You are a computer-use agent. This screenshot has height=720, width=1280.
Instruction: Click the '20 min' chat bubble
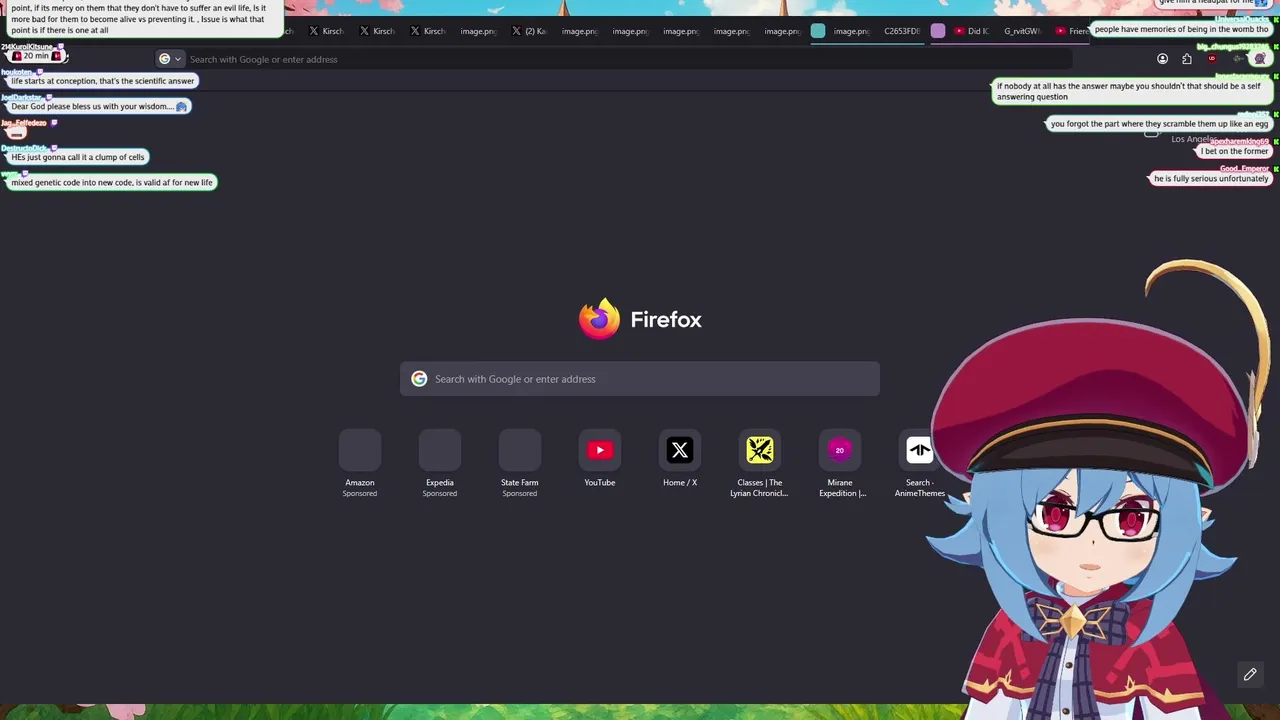coord(36,56)
